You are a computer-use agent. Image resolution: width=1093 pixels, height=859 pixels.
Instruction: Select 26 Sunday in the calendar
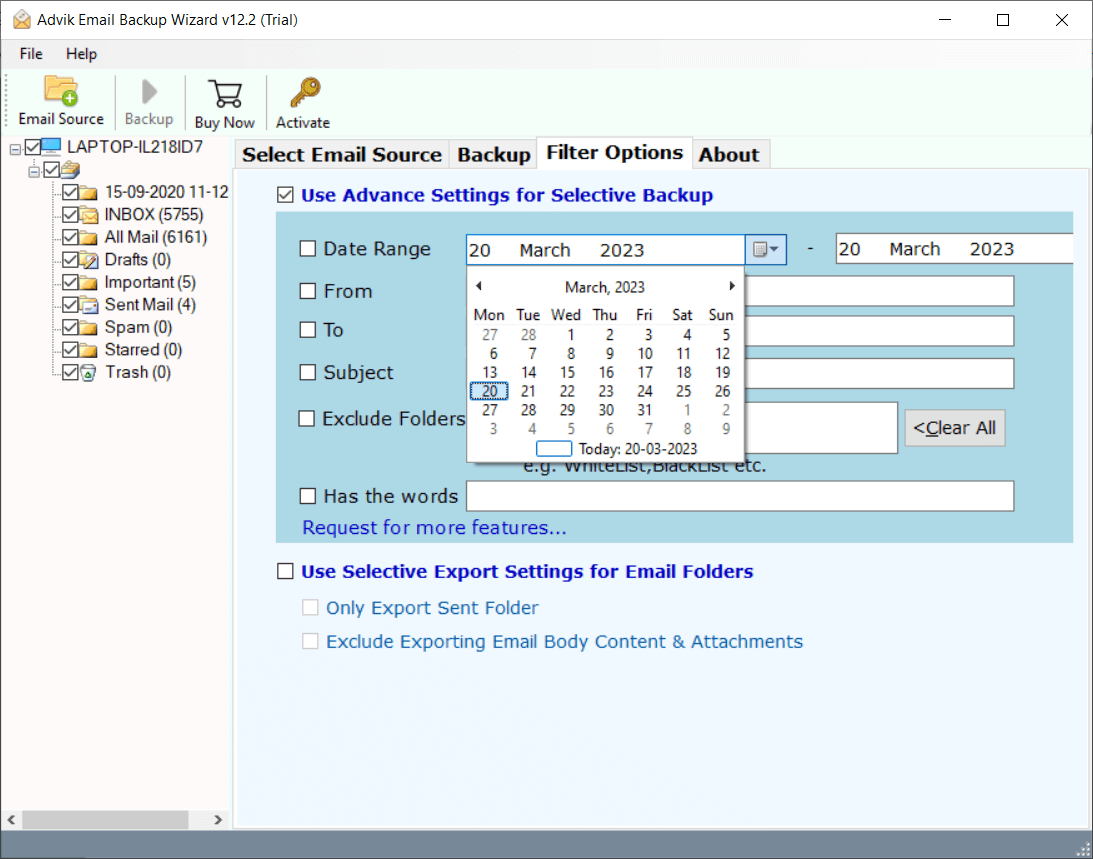point(722,391)
